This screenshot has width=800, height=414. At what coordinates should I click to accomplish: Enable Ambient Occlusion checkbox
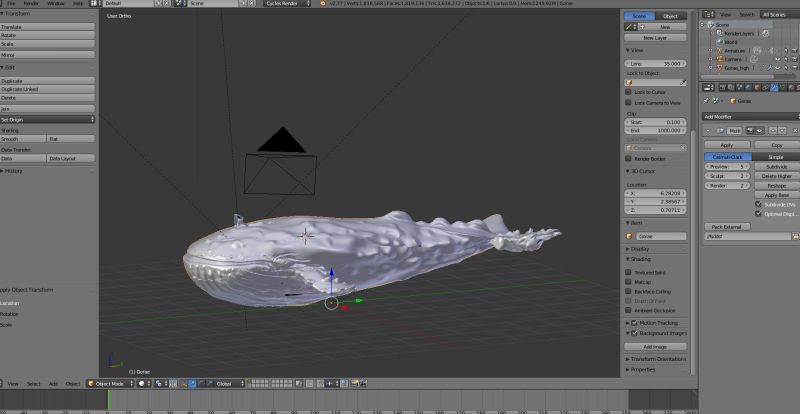tap(628, 310)
